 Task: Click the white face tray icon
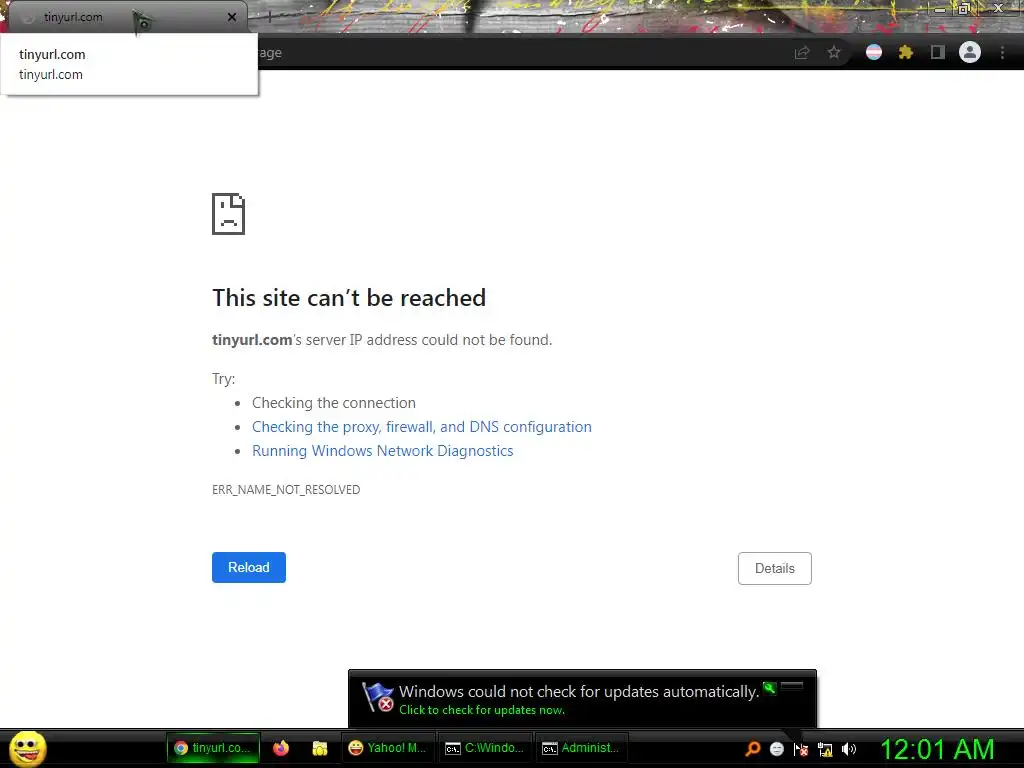pos(776,749)
